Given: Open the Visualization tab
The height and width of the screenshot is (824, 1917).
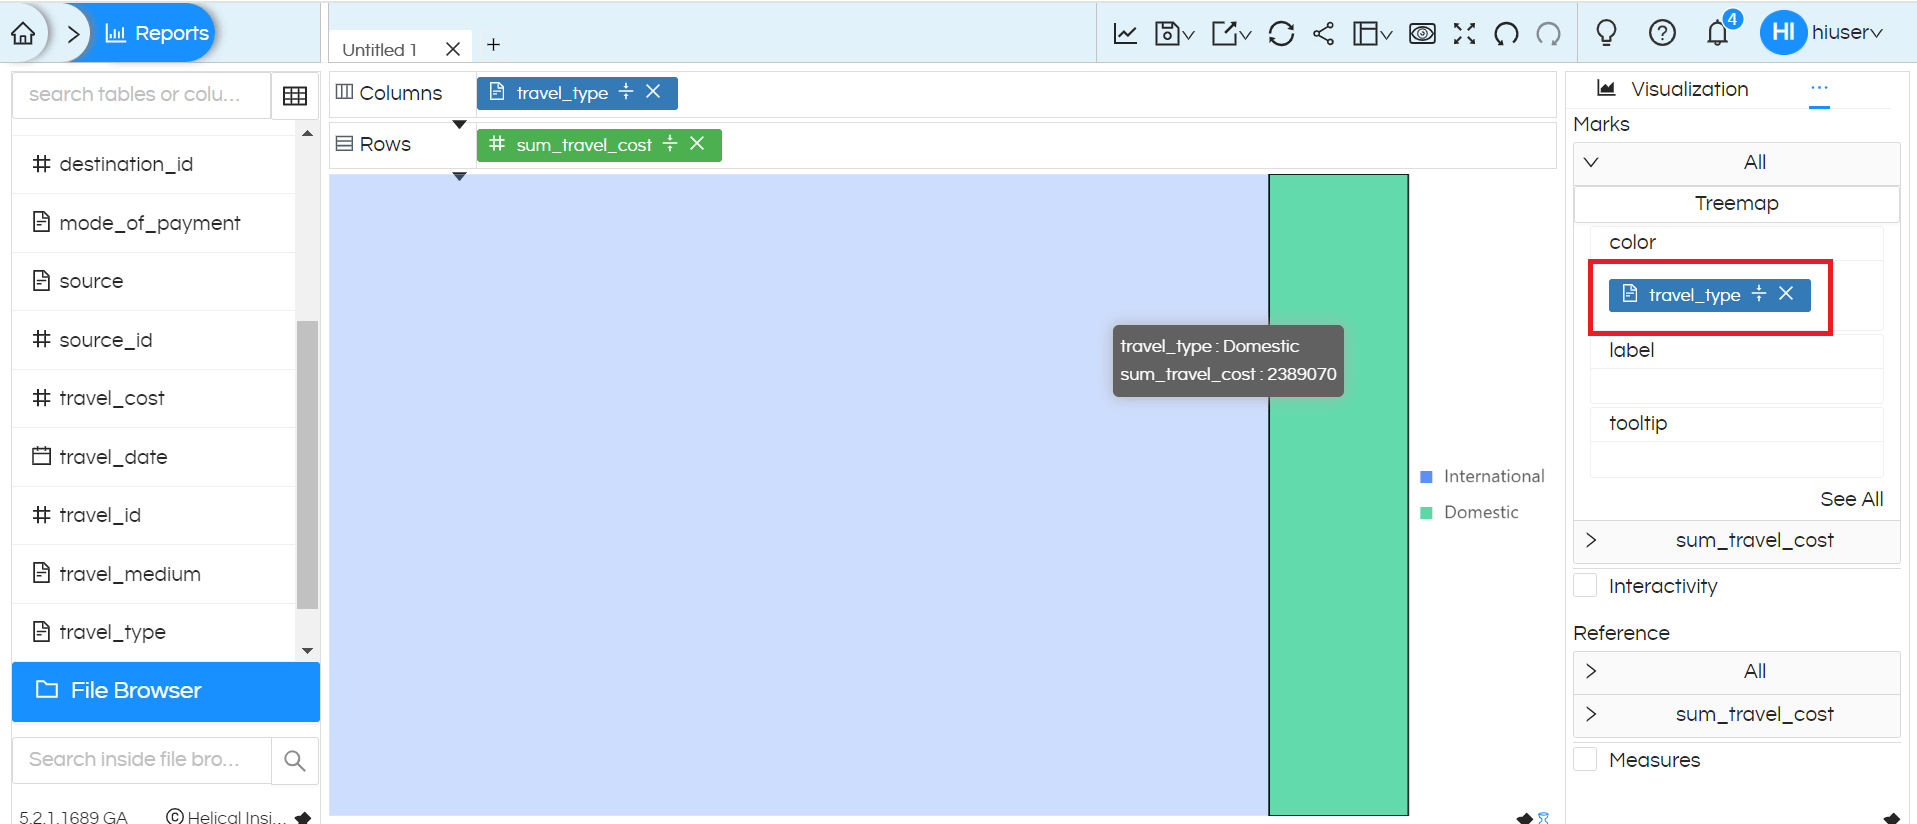Looking at the screenshot, I should (x=1673, y=89).
